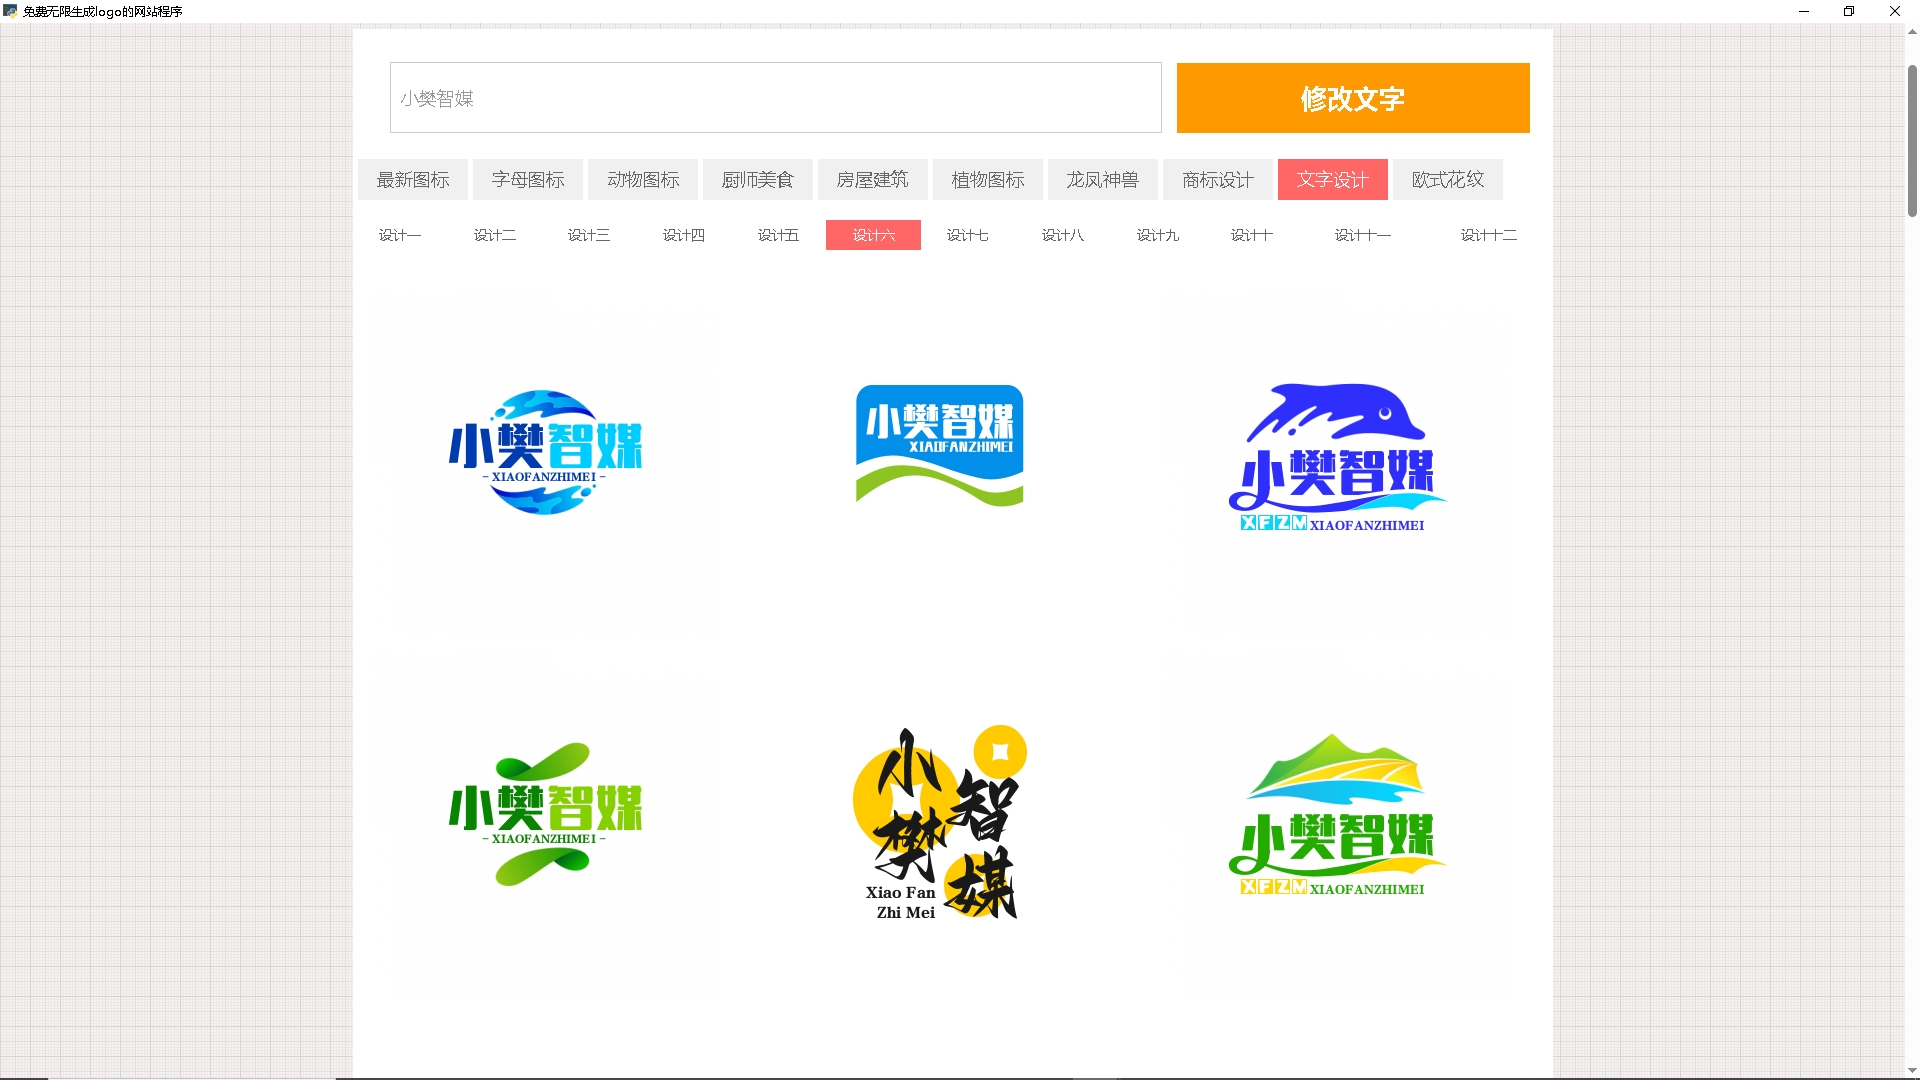Open the 字母图标 category tab
The height and width of the screenshot is (1080, 1920).
528,180
